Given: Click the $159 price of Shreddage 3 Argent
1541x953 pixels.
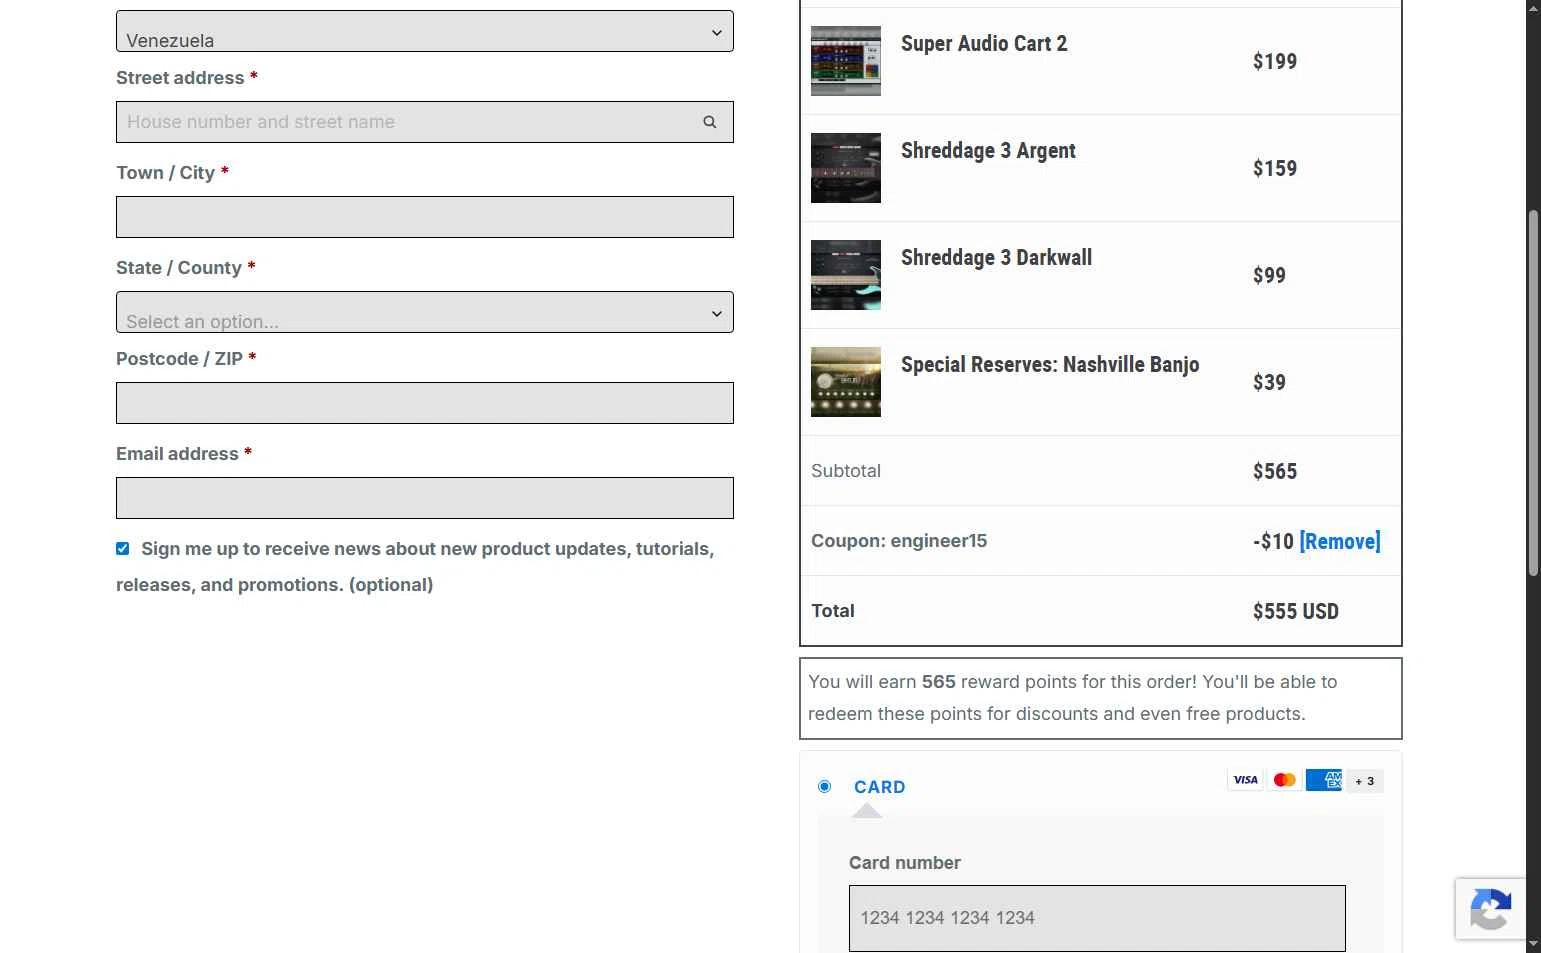Looking at the screenshot, I should point(1275,168).
